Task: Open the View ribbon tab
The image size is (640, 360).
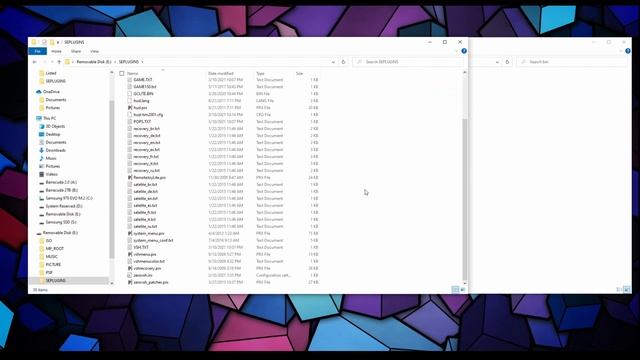Action: tap(94, 51)
